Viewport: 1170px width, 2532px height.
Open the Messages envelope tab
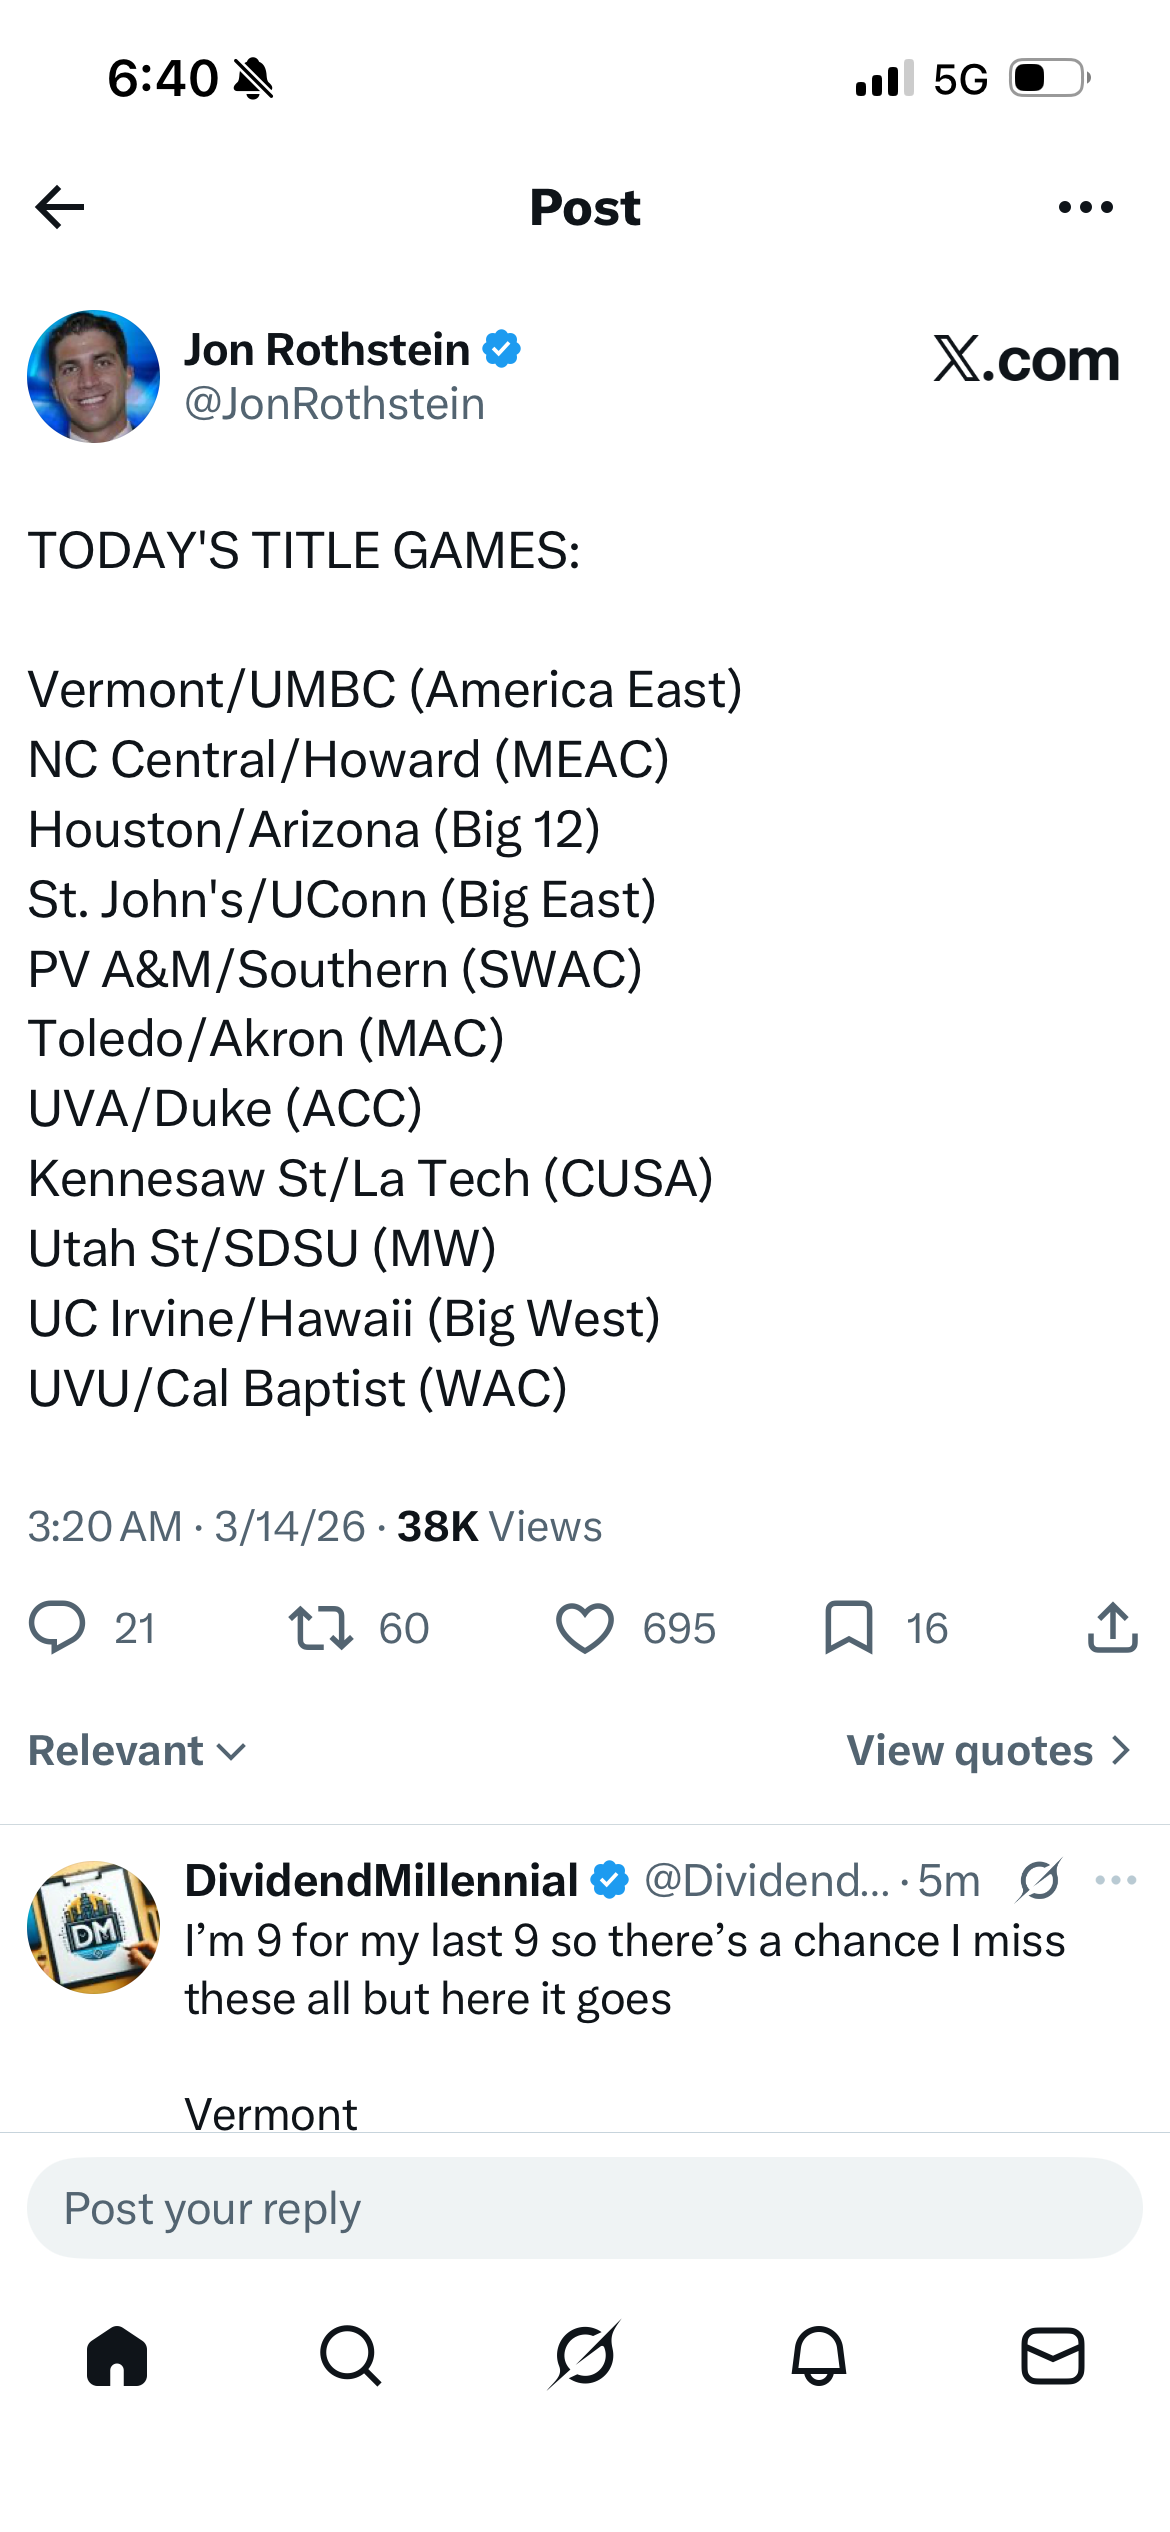point(1052,2356)
